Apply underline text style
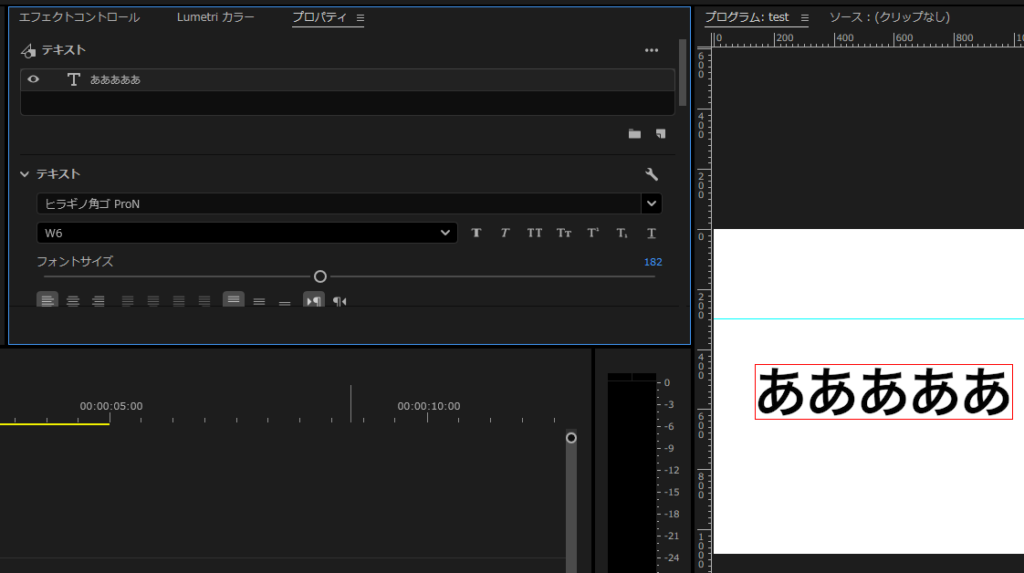Screen dimensions: 1024x573 651,233
